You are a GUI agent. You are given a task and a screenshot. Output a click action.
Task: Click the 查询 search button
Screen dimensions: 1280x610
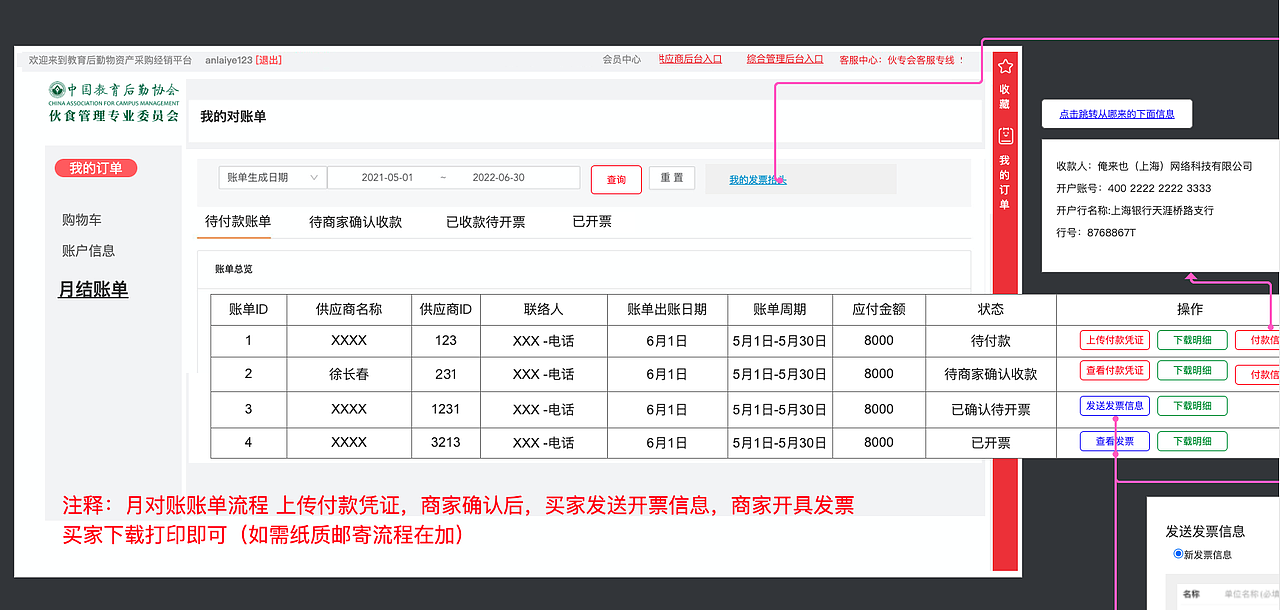tap(616, 179)
